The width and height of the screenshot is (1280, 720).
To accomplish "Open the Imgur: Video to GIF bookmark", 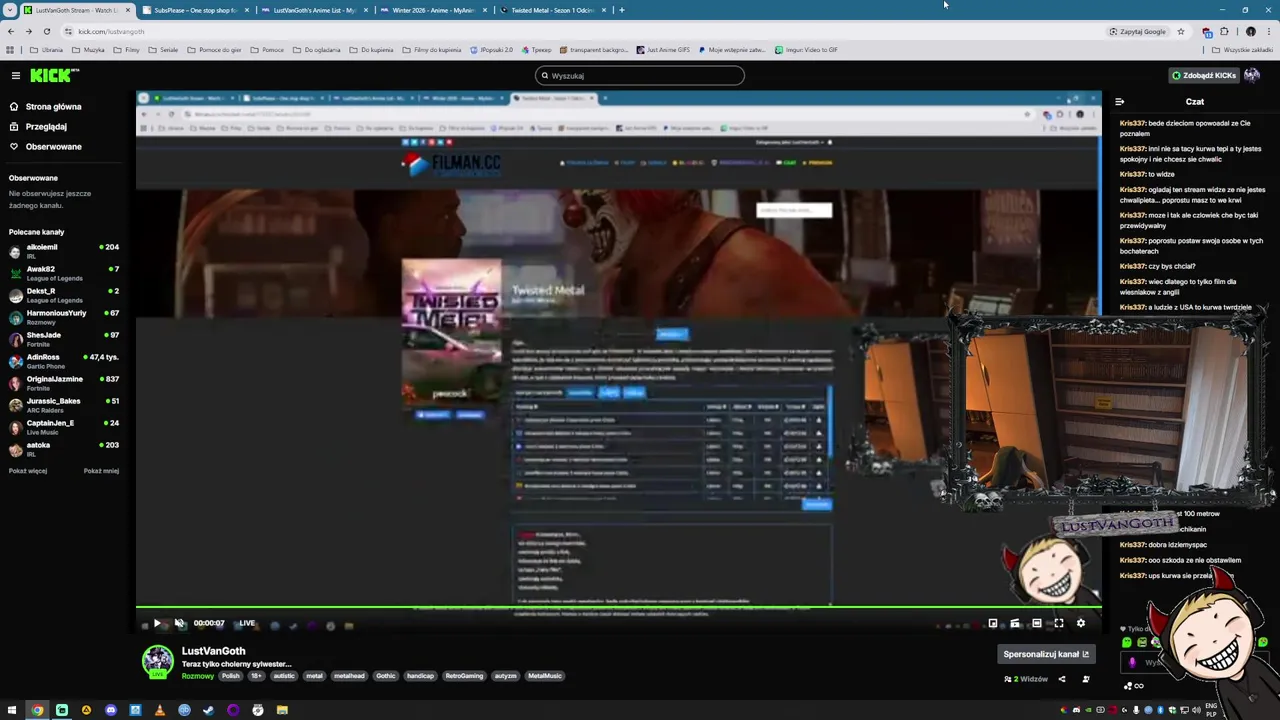I will pos(806,49).
